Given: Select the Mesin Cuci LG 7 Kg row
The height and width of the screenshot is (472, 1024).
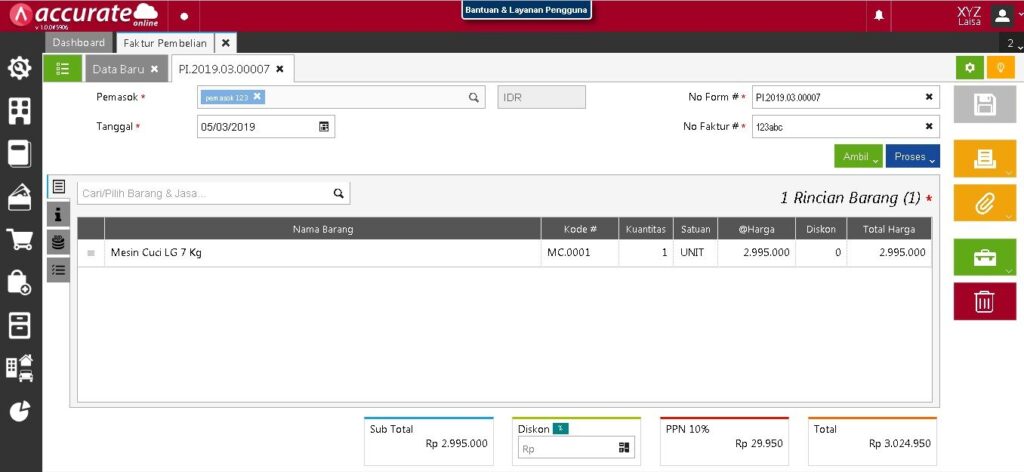Looking at the screenshot, I should (320, 253).
